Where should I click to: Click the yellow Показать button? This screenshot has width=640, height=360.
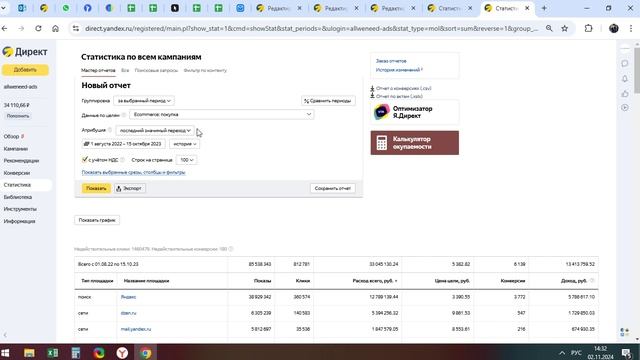pos(96,189)
